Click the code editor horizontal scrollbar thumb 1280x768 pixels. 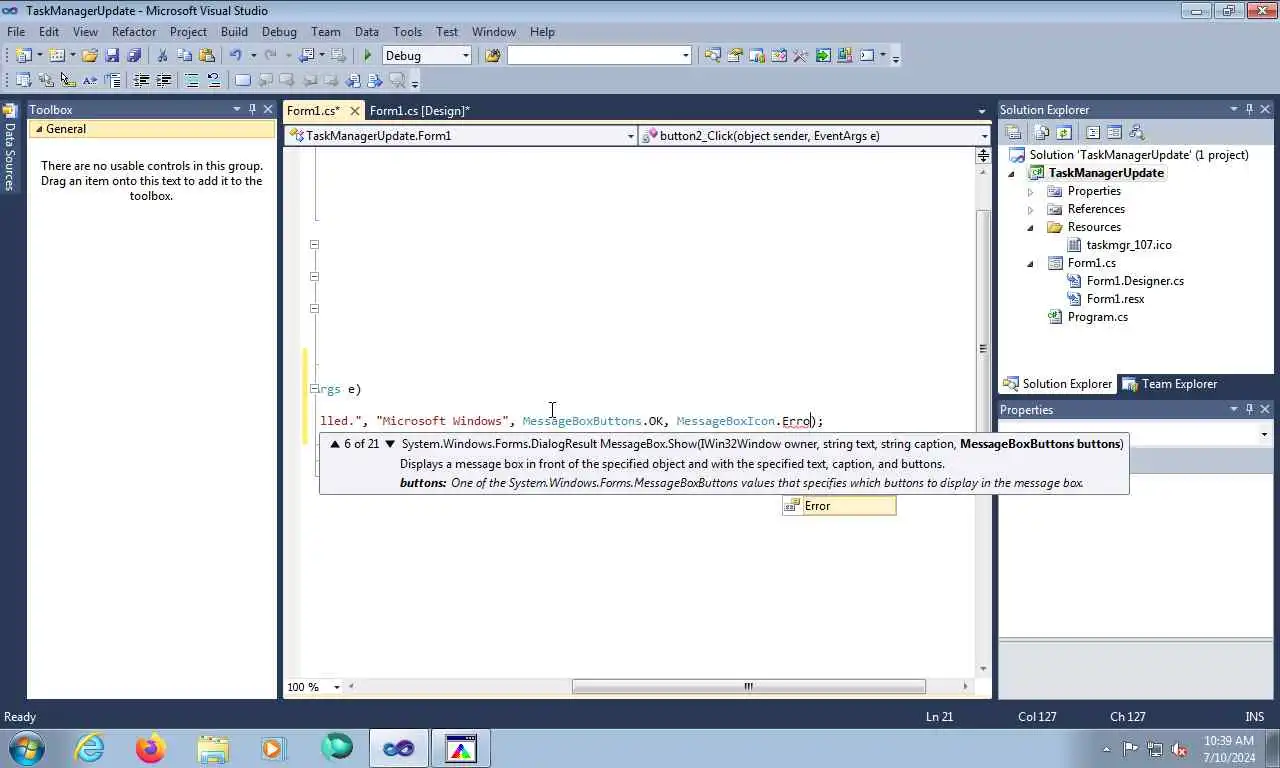point(749,686)
